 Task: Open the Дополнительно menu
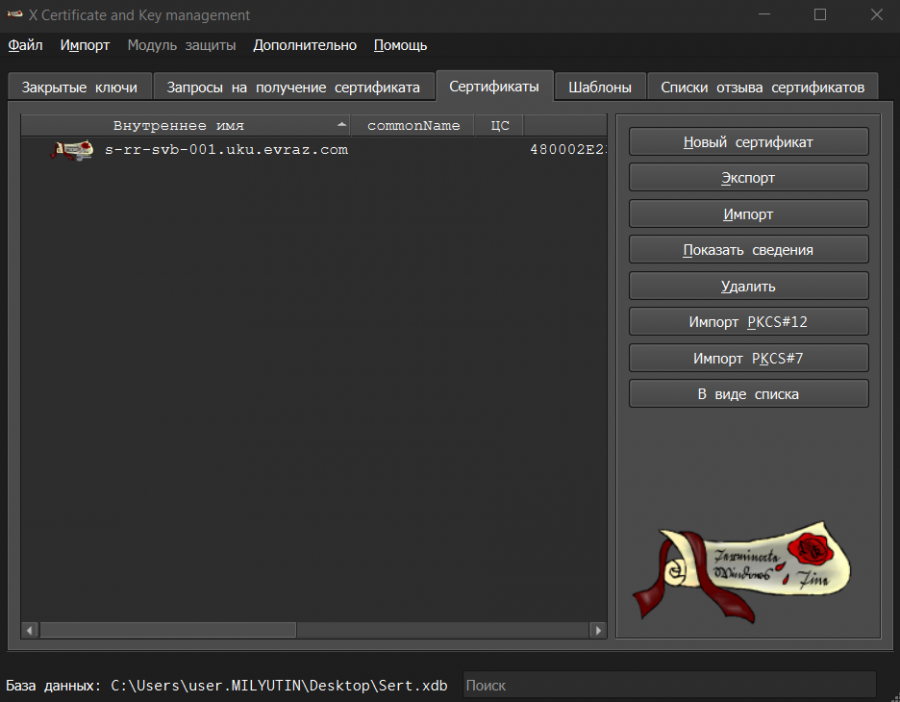(x=304, y=45)
